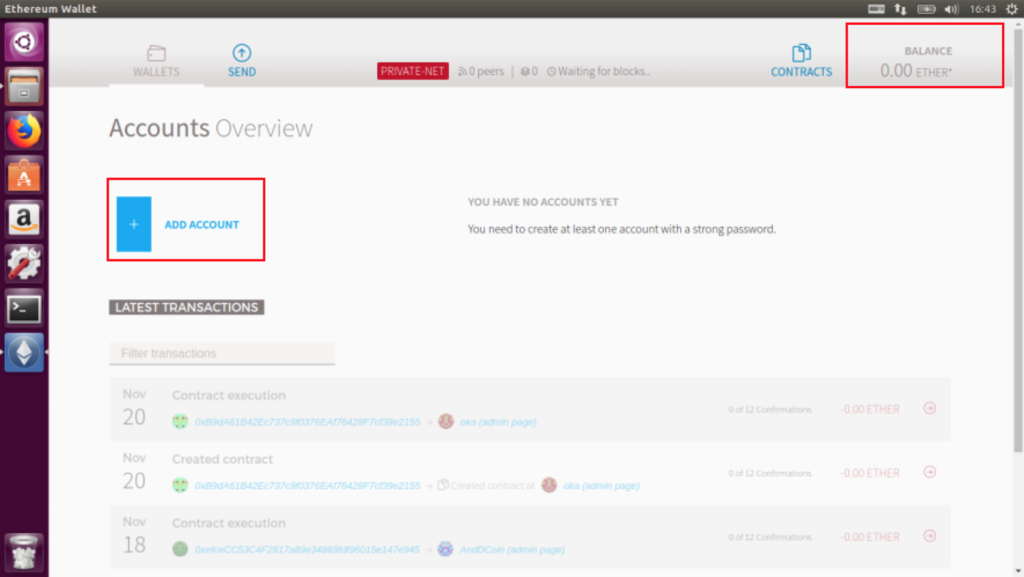
Task: Click sender identicon in Nov 20 Contract execution row
Action: click(x=180, y=421)
